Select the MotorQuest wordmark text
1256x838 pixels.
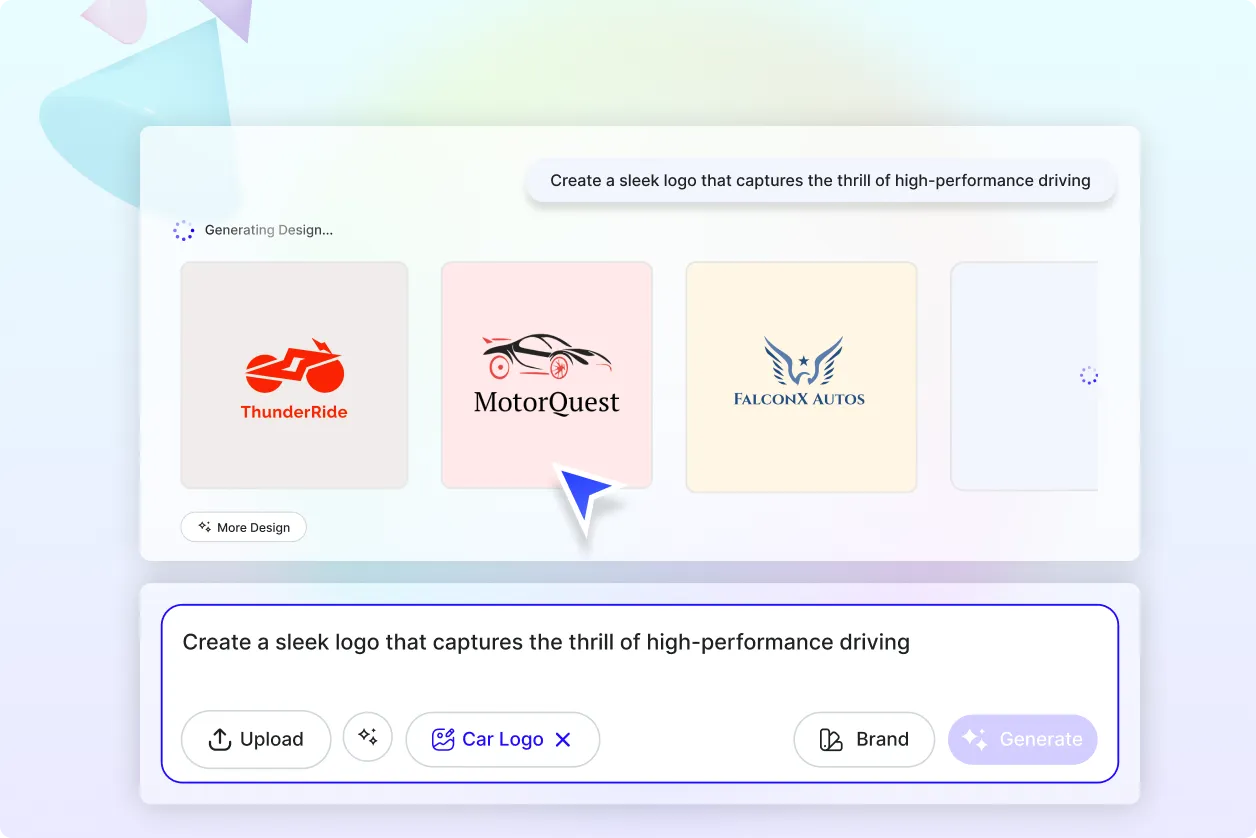click(x=546, y=403)
